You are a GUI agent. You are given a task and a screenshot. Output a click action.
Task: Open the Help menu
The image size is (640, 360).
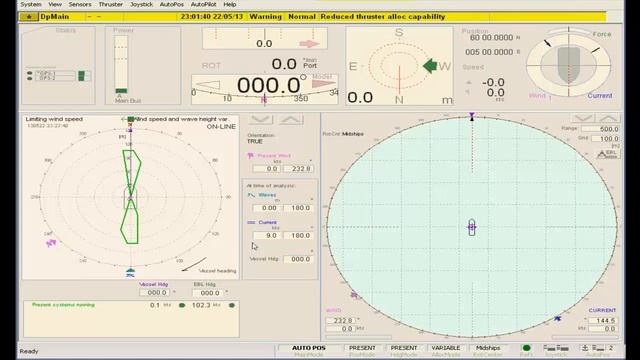[x=229, y=4]
